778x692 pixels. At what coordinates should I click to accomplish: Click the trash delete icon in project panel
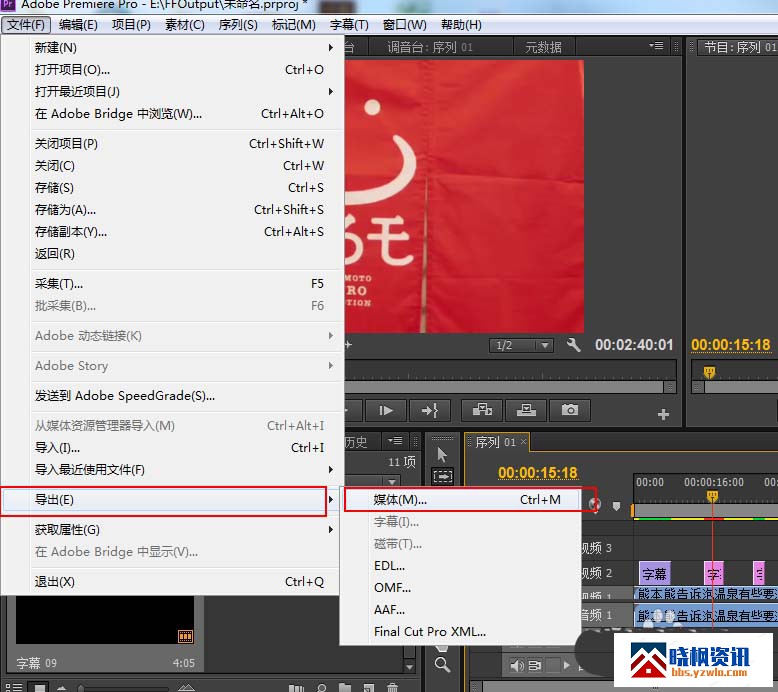point(392,688)
